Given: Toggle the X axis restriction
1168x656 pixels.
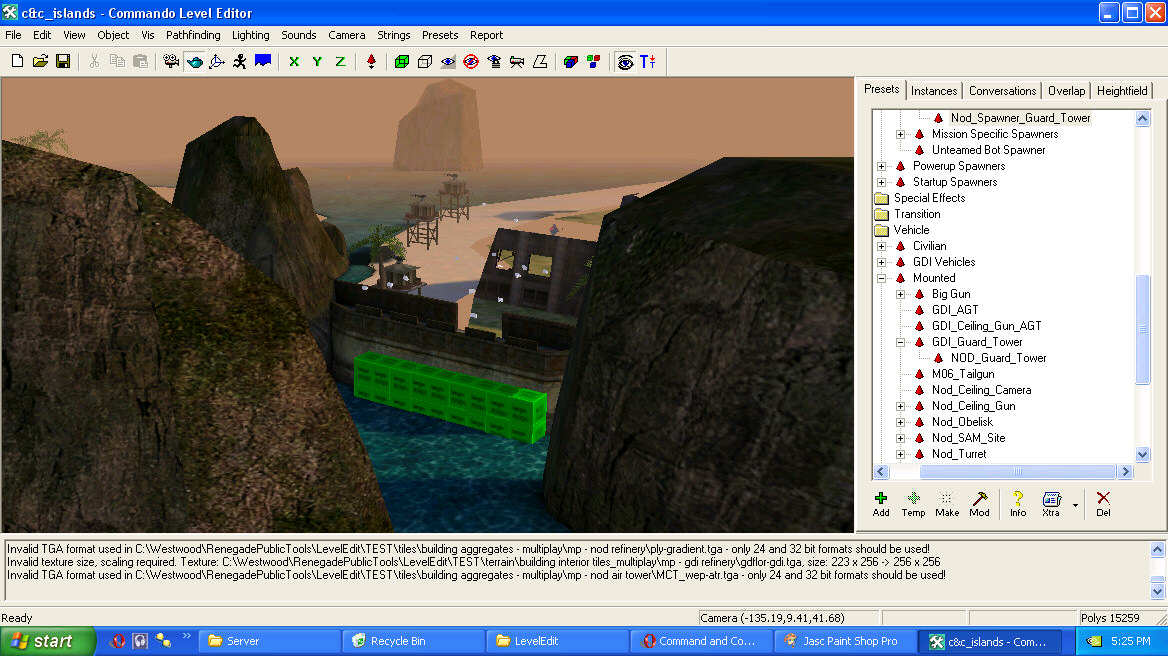Looking at the screenshot, I should tap(294, 61).
